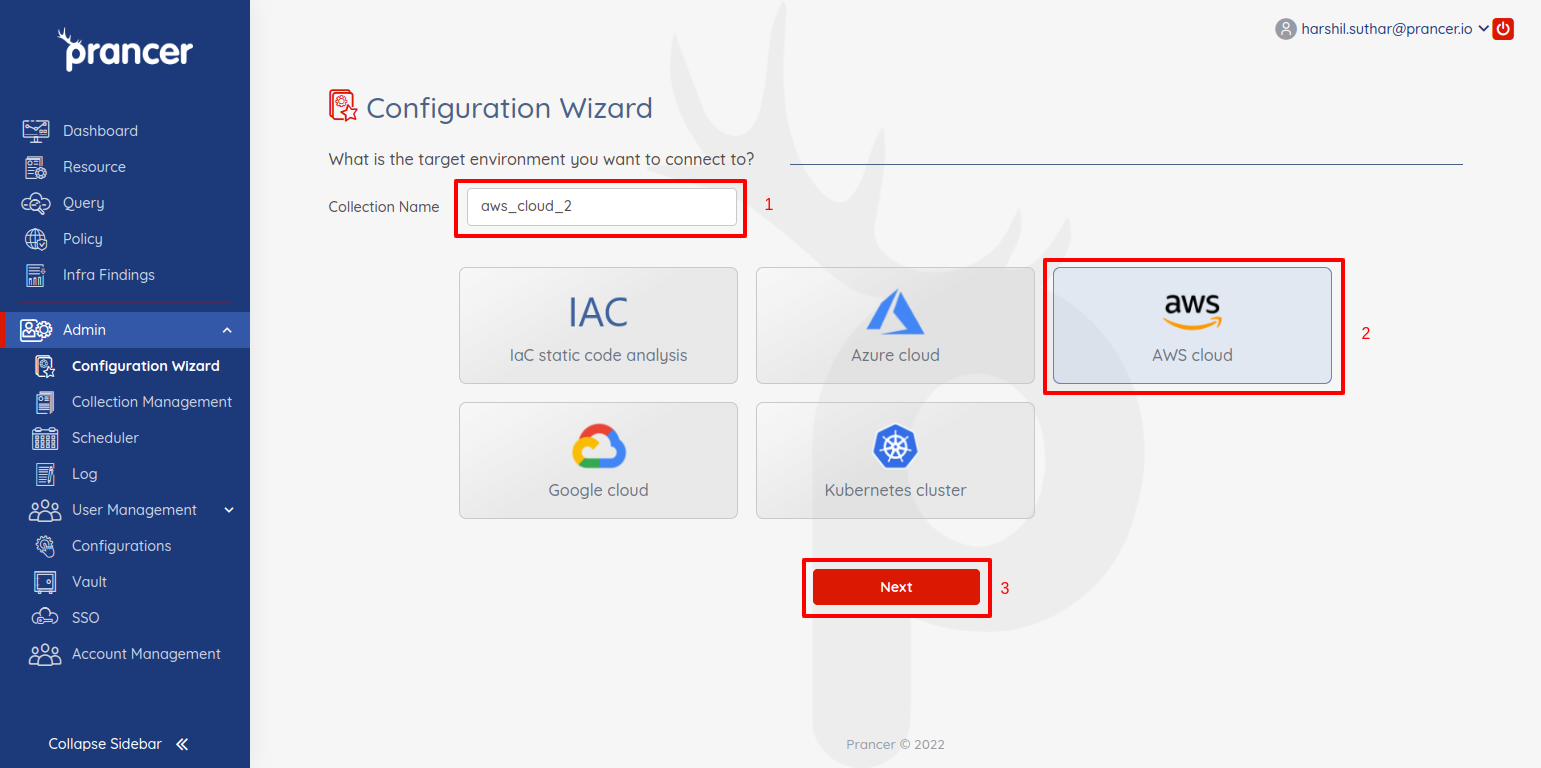
Task: Click the AWS logo
Action: (1192, 311)
